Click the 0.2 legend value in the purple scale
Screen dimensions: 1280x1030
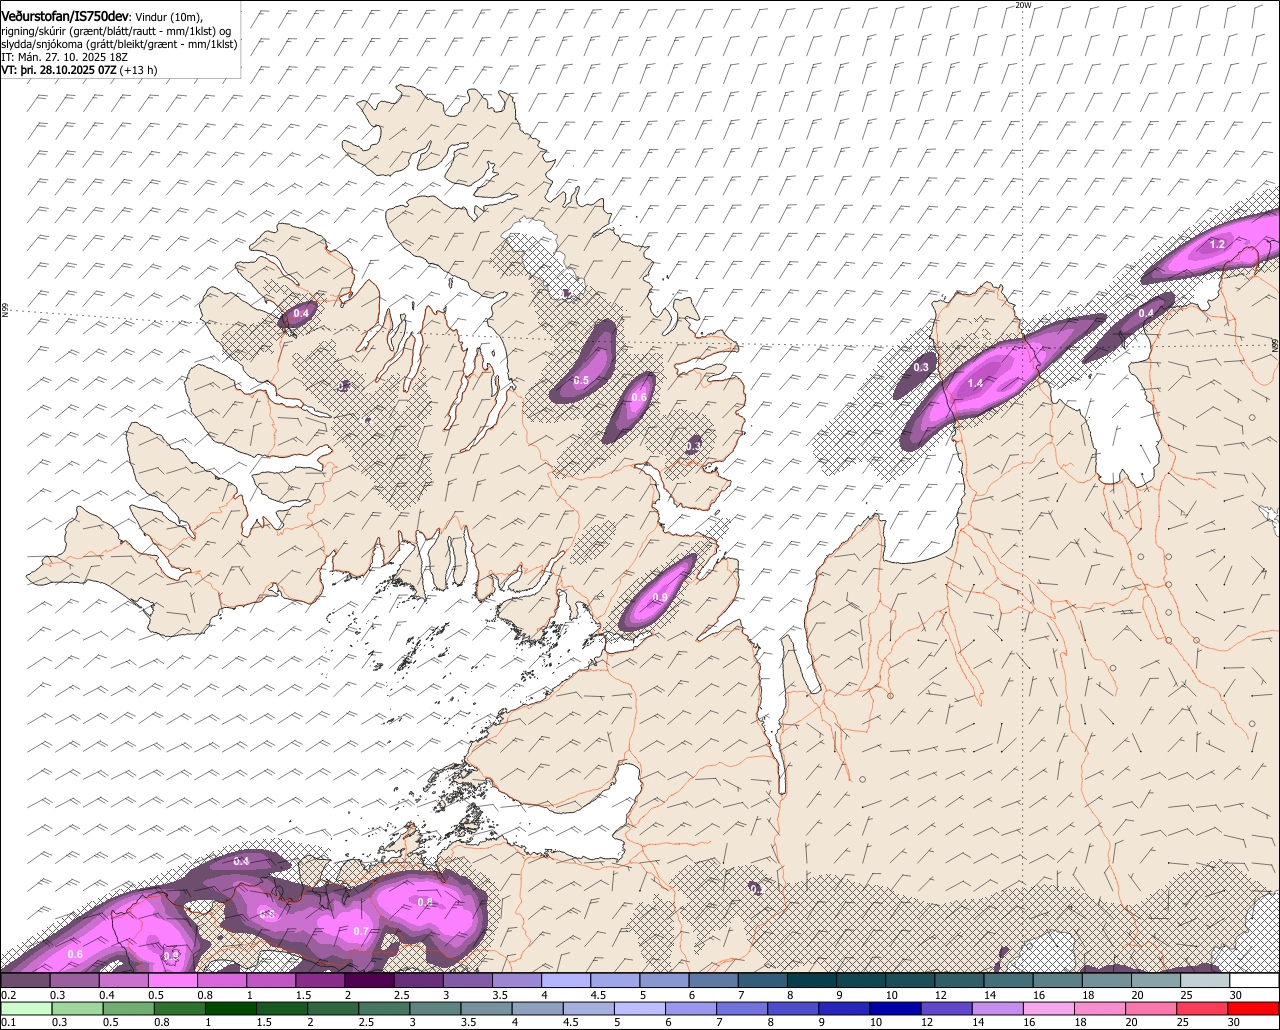point(8,995)
